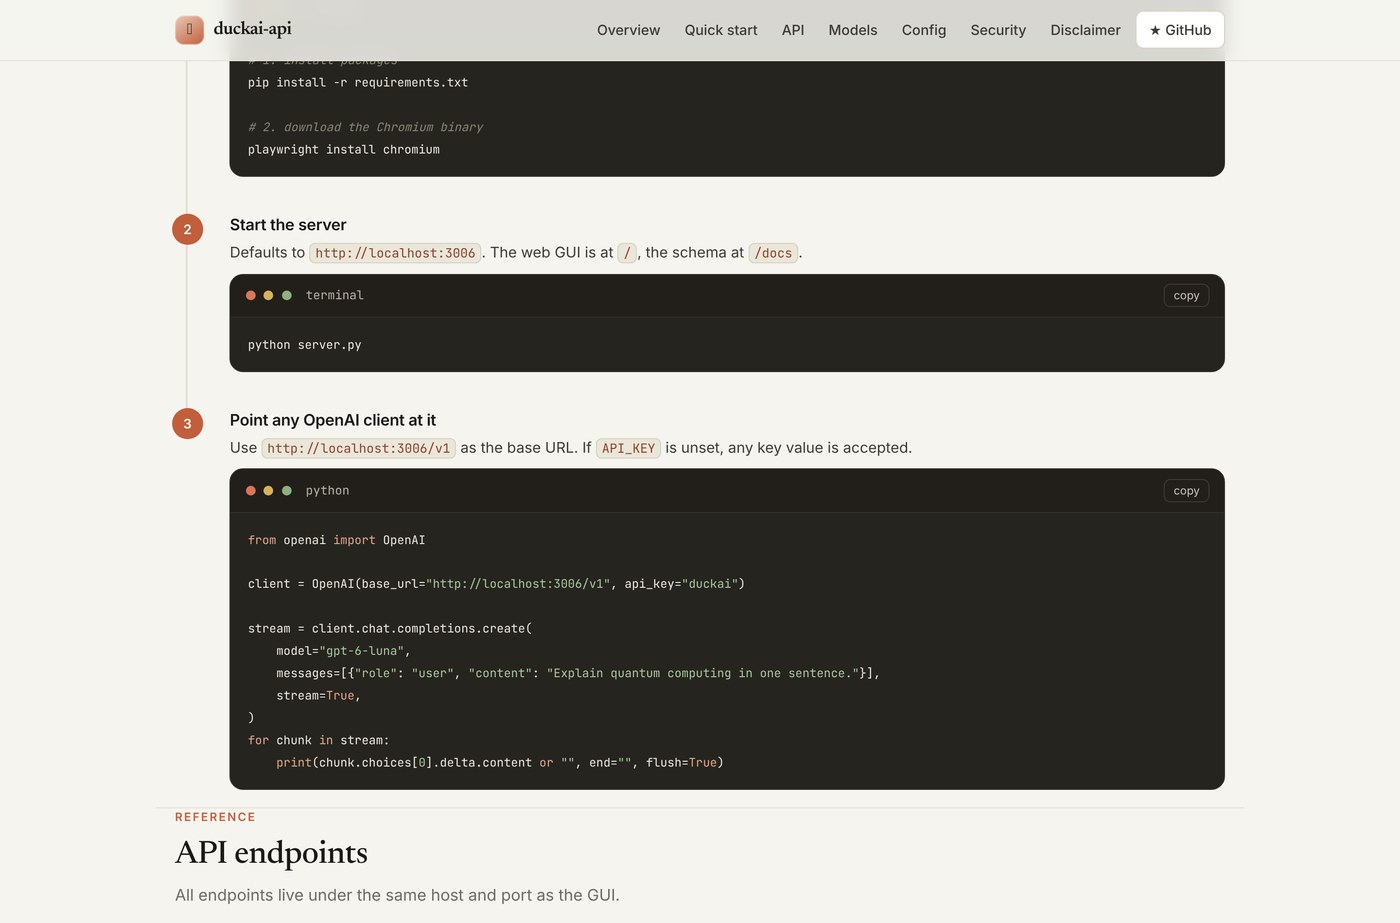Open the Disclaimer nav link
The width and height of the screenshot is (1400, 923).
pyautogui.click(x=1085, y=30)
